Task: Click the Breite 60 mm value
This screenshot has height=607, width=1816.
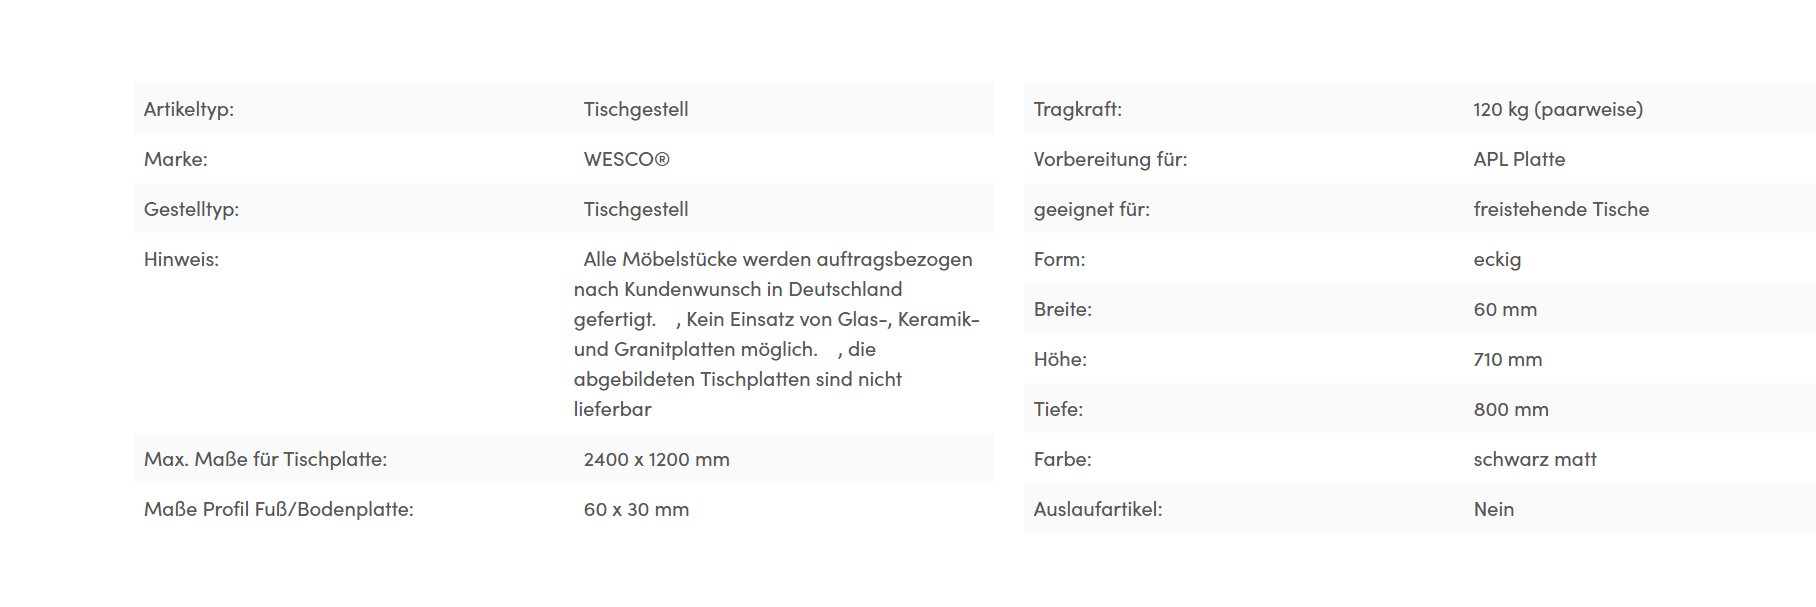Action: (x=1505, y=309)
